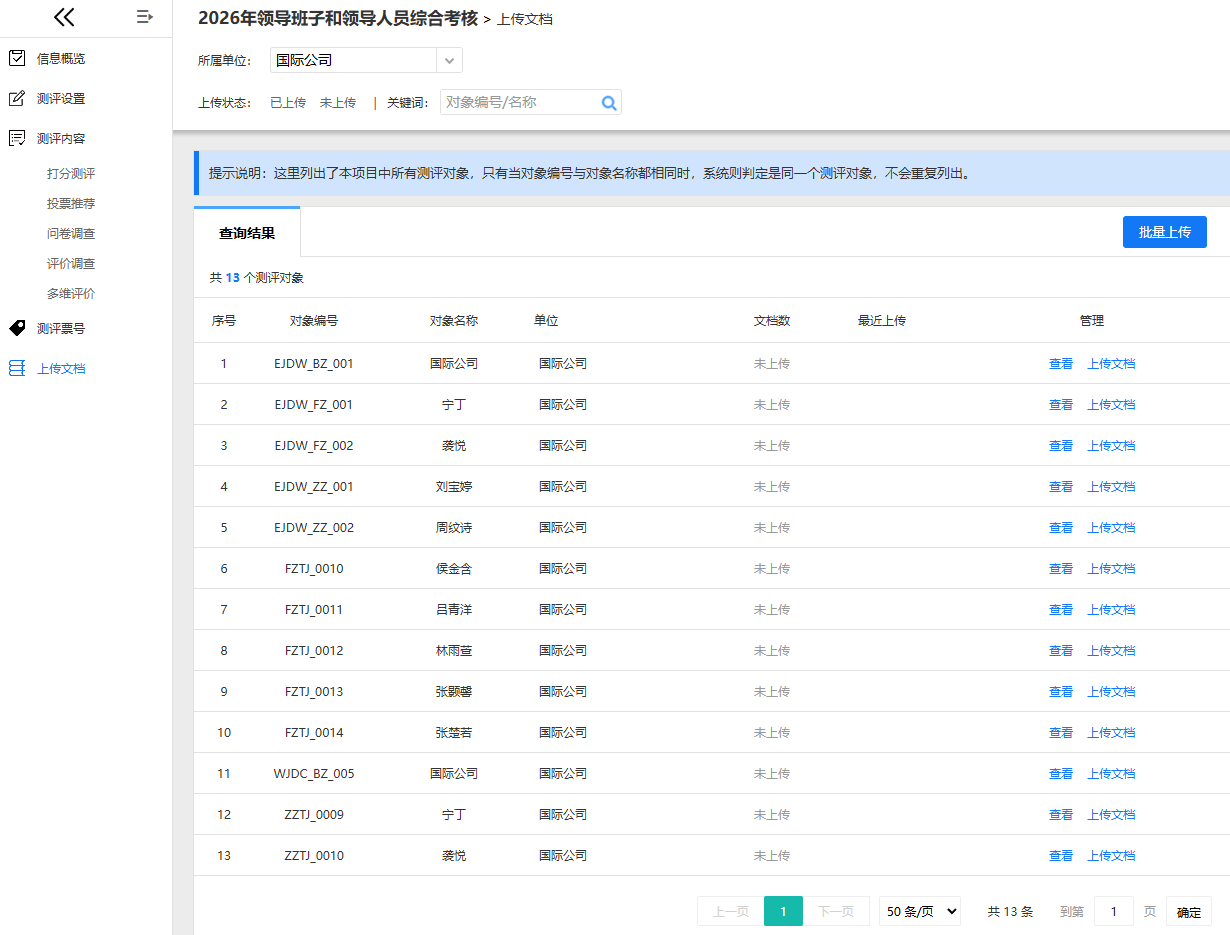Click 上传文档 for EJDW_FZ_002
This screenshot has height=935, width=1230.
[x=1111, y=445]
